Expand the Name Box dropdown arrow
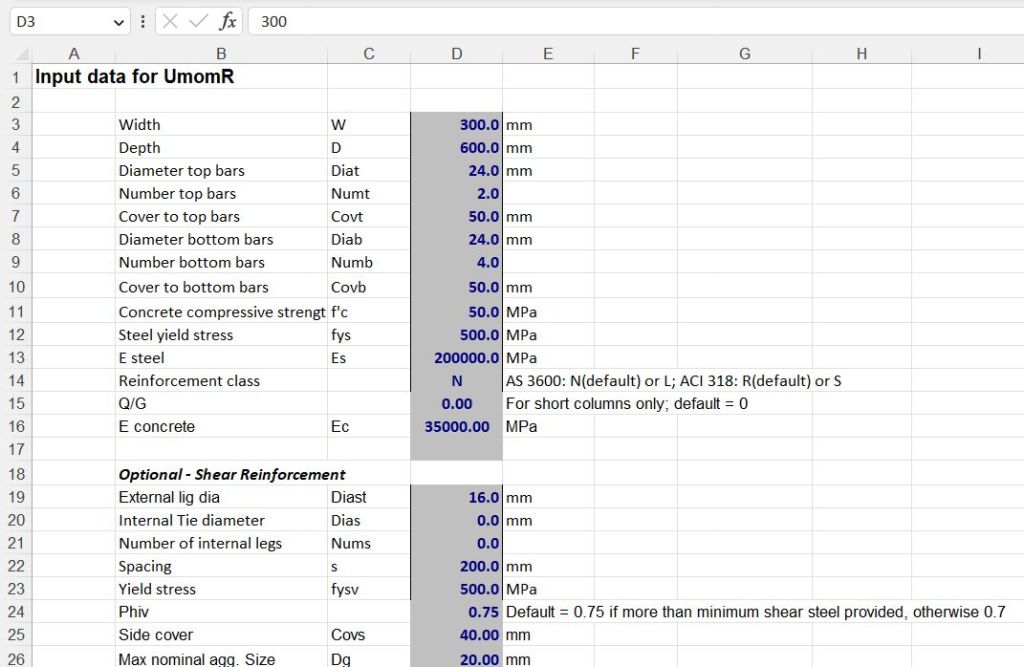The height and width of the screenshot is (667, 1024). pyautogui.click(x=120, y=21)
